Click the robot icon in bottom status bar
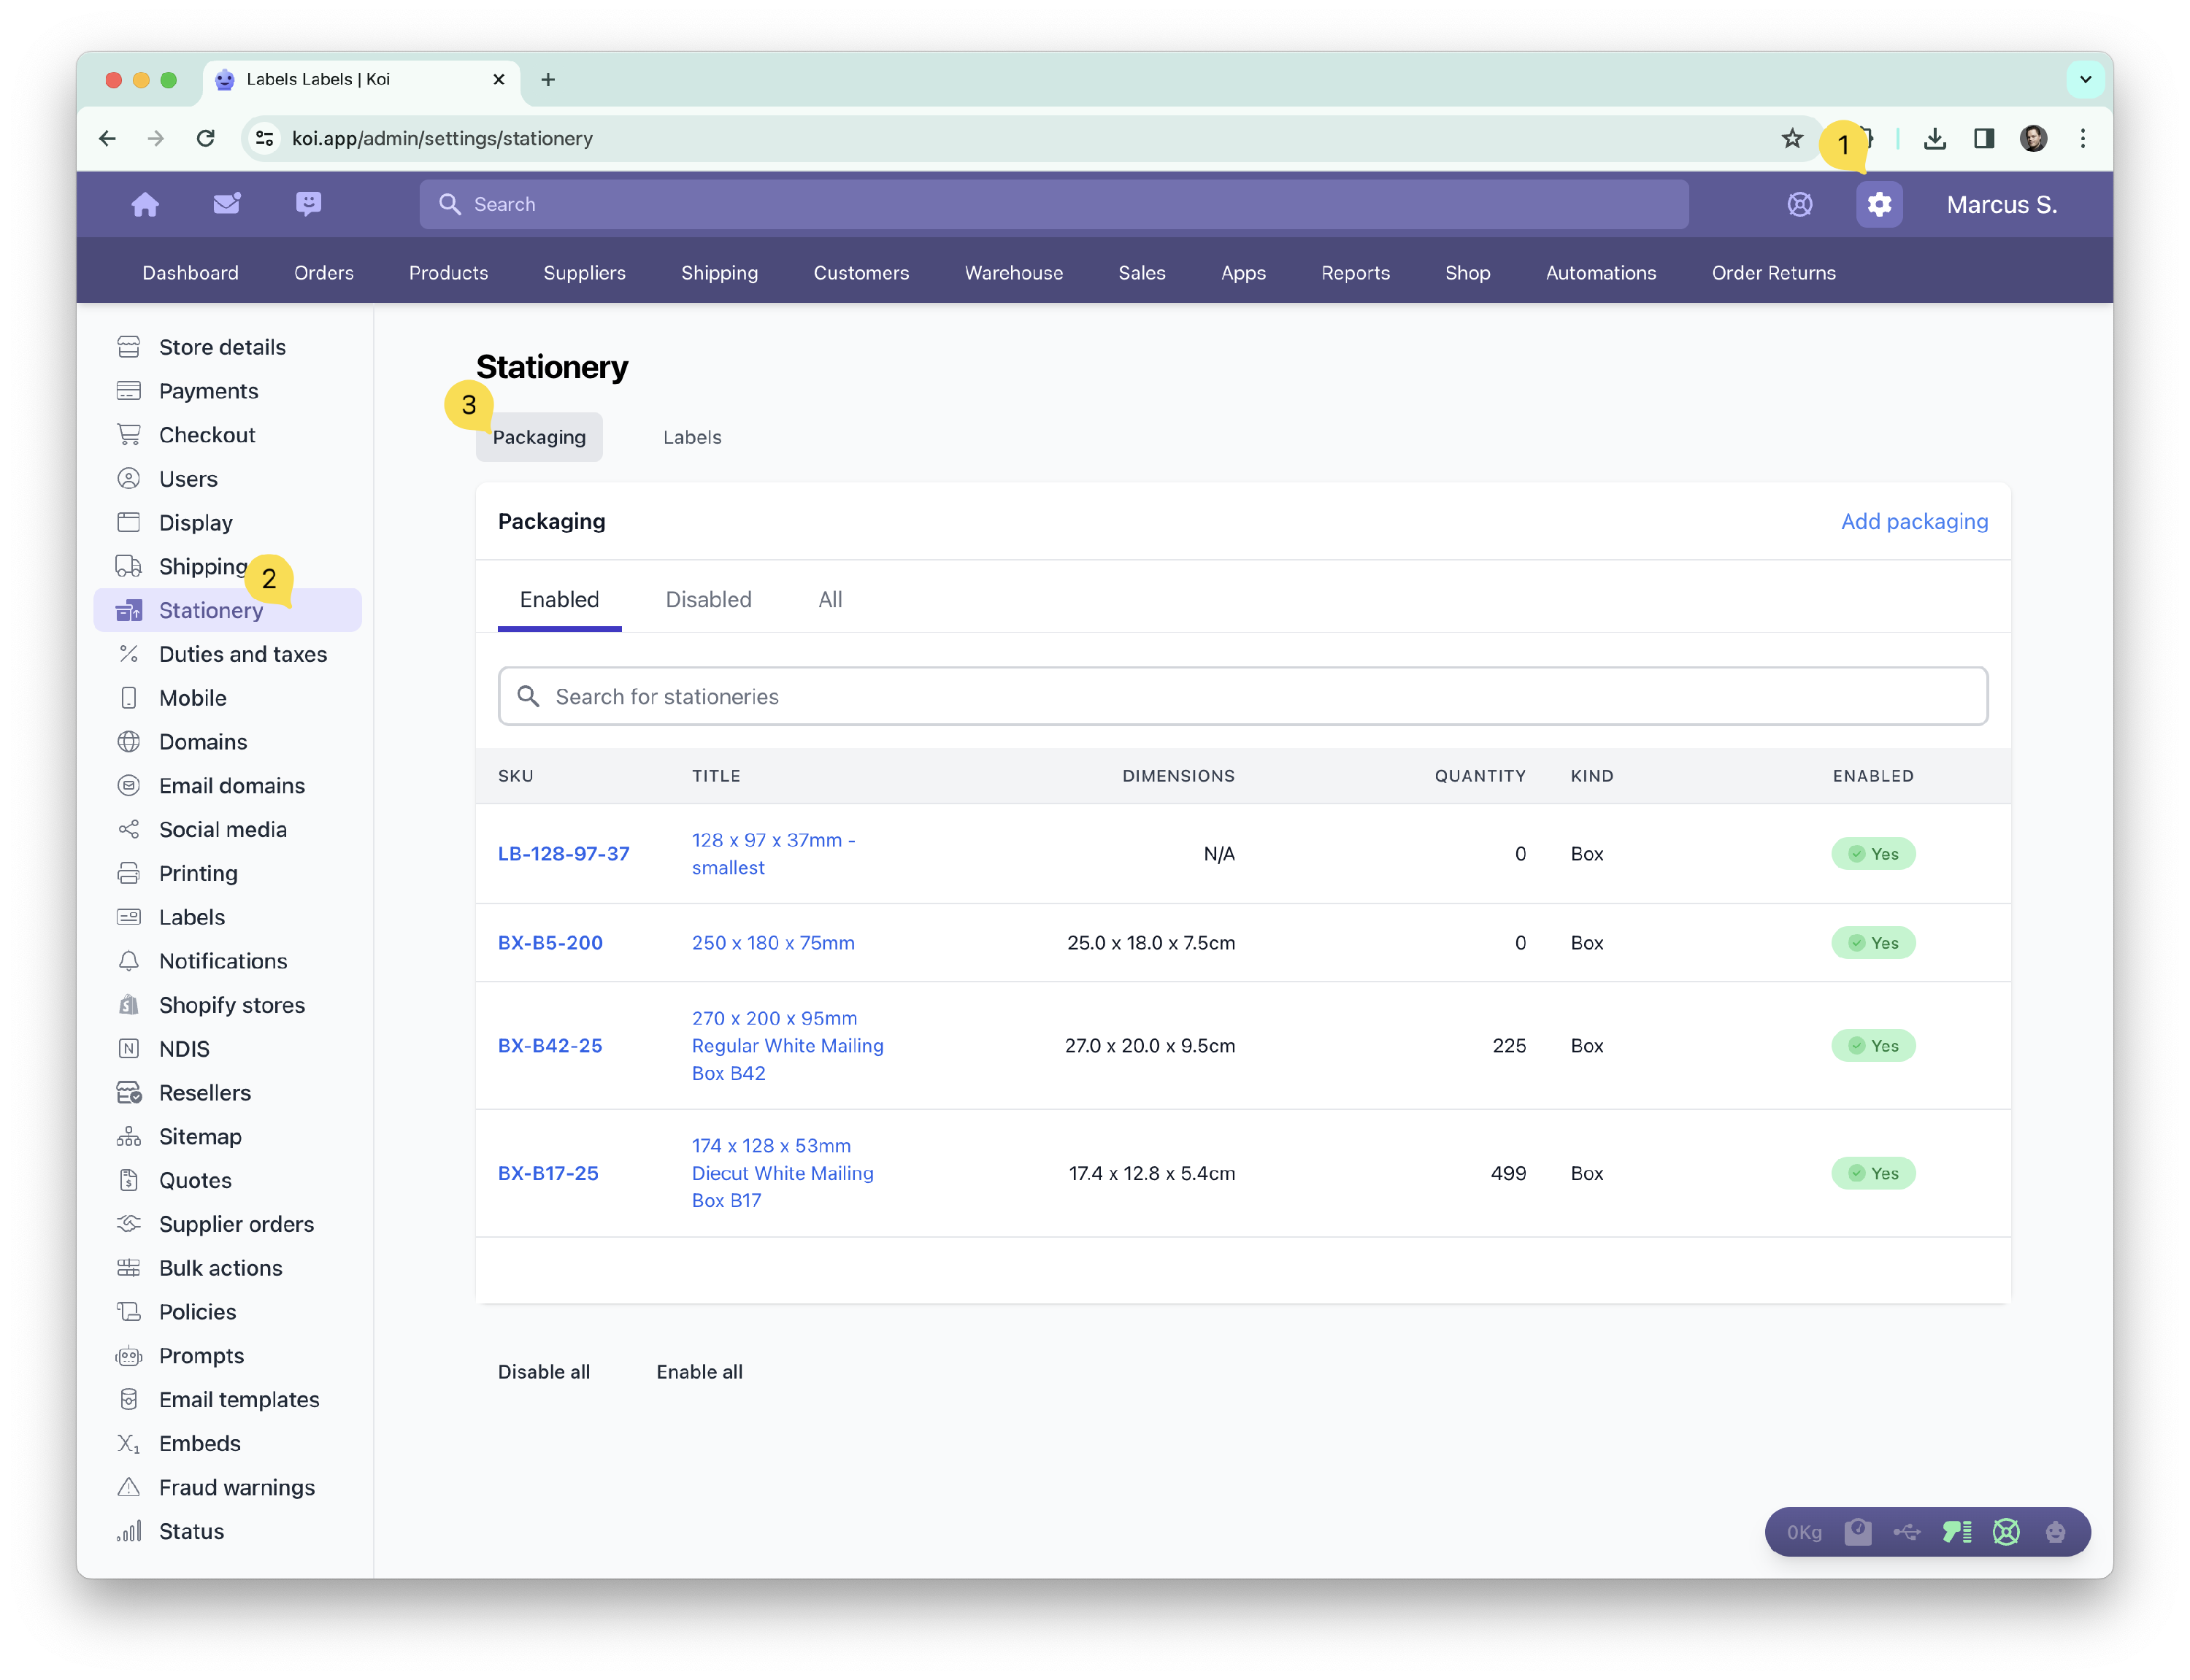2190x1680 pixels. [x=2056, y=1531]
